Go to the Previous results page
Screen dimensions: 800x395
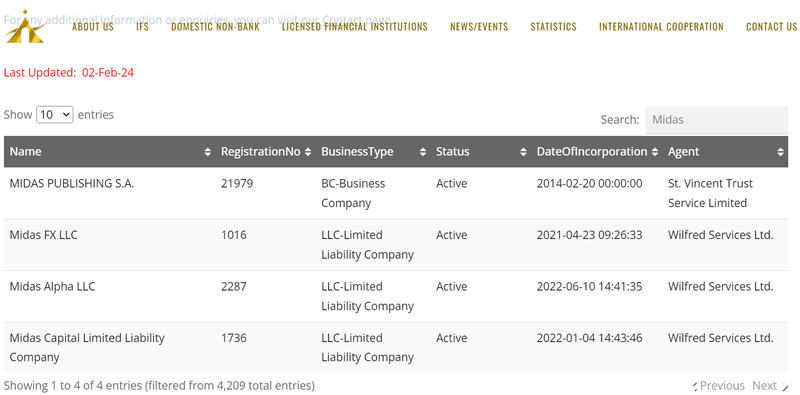[x=718, y=386]
